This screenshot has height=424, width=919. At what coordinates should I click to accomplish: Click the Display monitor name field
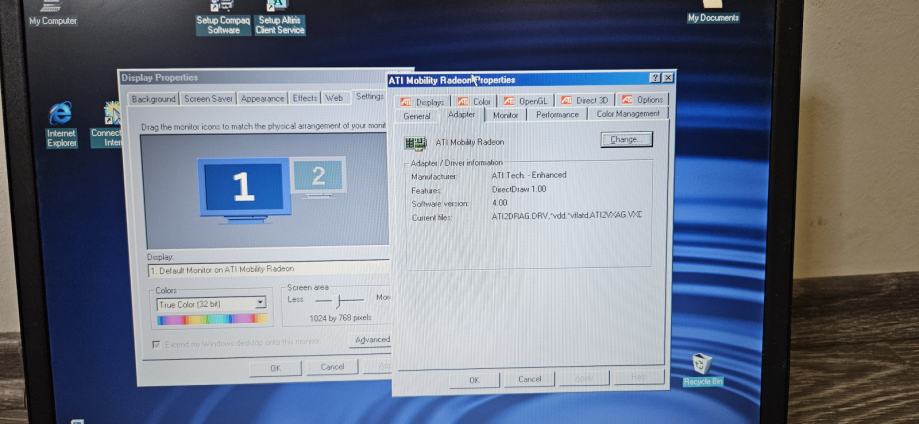pyautogui.click(x=268, y=269)
